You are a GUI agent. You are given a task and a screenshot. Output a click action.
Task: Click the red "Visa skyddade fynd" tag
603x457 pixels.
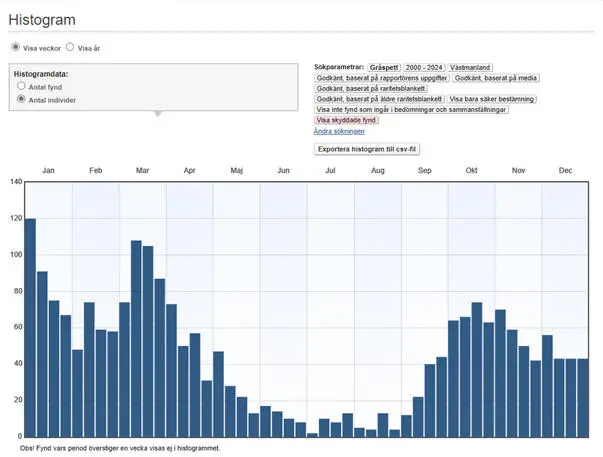347,120
